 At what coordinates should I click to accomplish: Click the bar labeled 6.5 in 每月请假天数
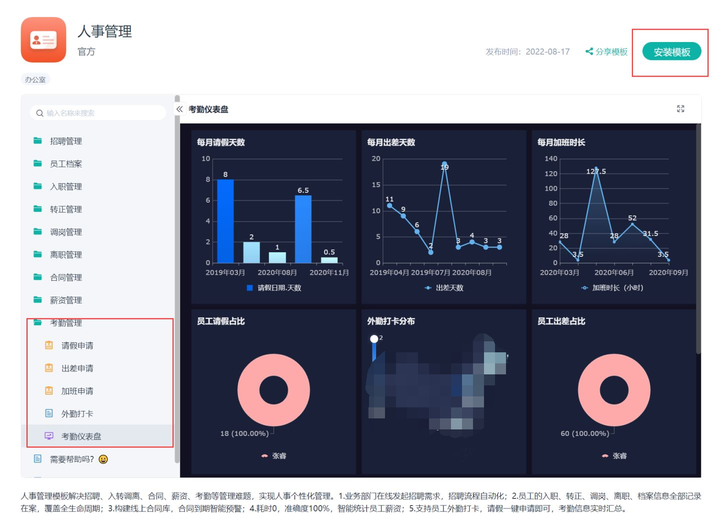pos(303,229)
